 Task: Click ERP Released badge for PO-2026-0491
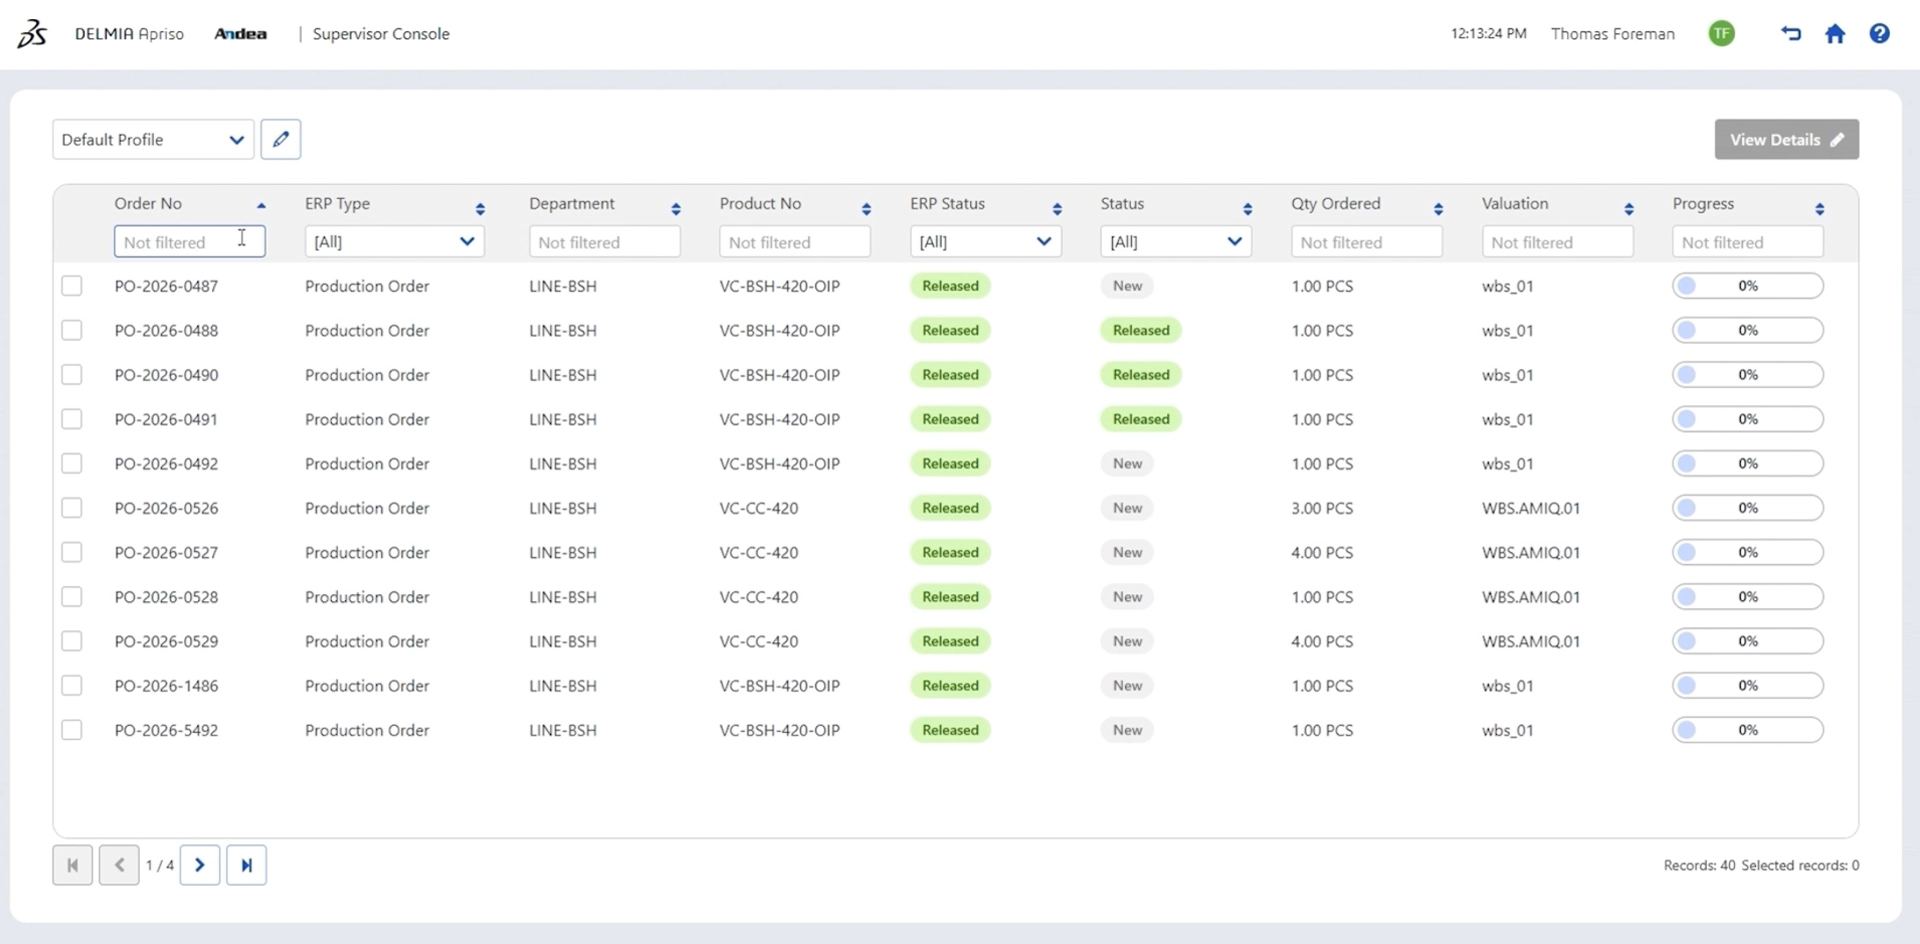point(950,419)
